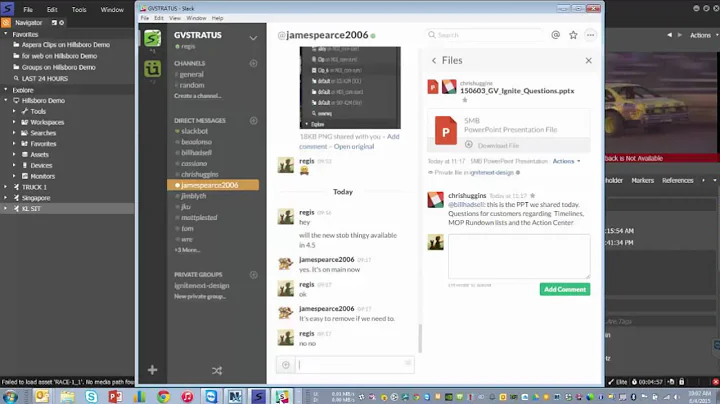Expand Singapore tree node
The width and height of the screenshot is (720, 404).
pyautogui.click(x=6, y=198)
